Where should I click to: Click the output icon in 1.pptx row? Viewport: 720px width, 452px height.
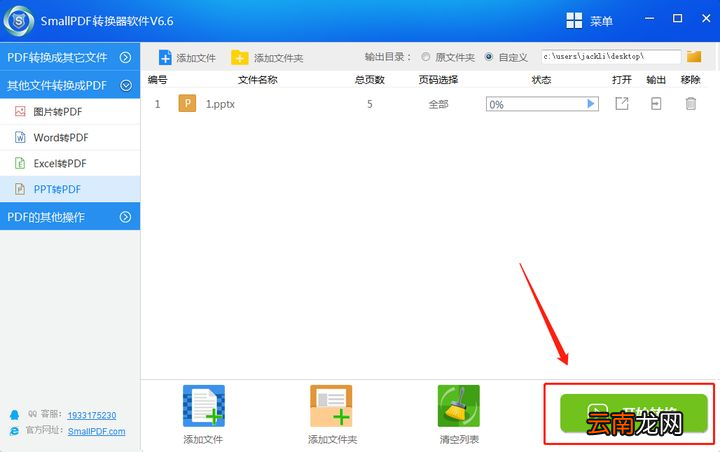coord(656,103)
